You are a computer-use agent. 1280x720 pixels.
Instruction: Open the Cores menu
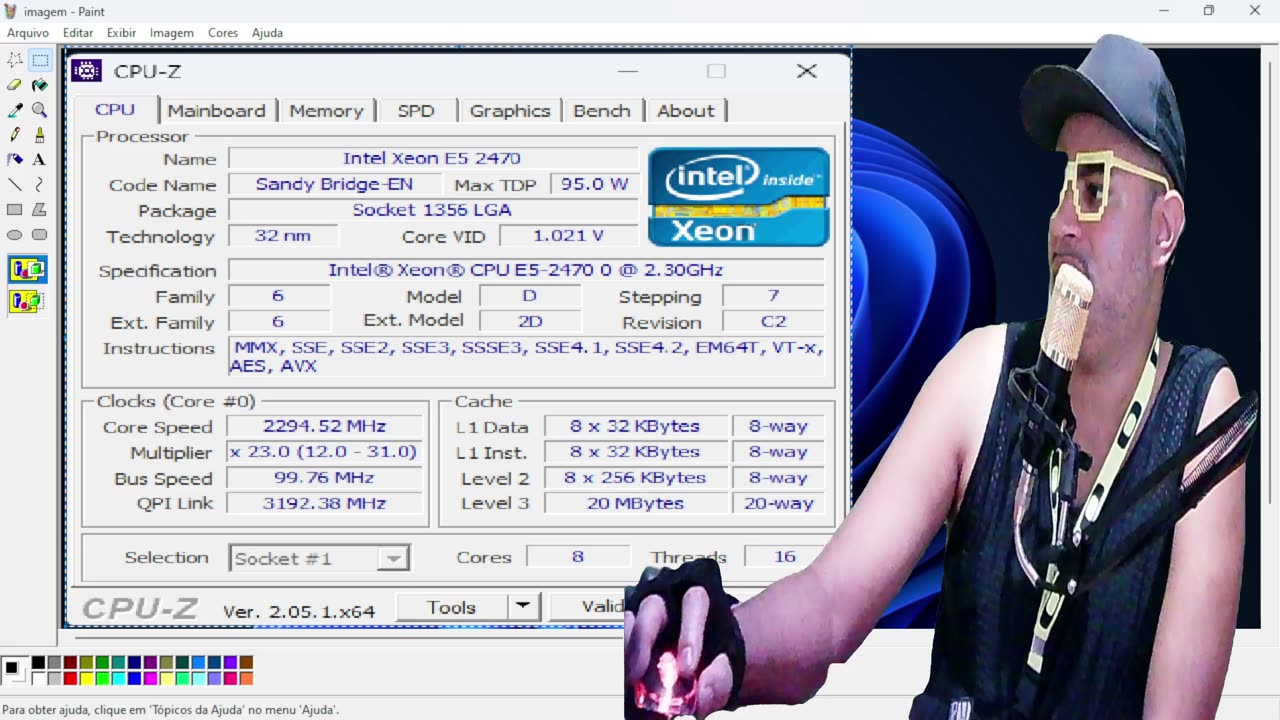[x=223, y=33]
